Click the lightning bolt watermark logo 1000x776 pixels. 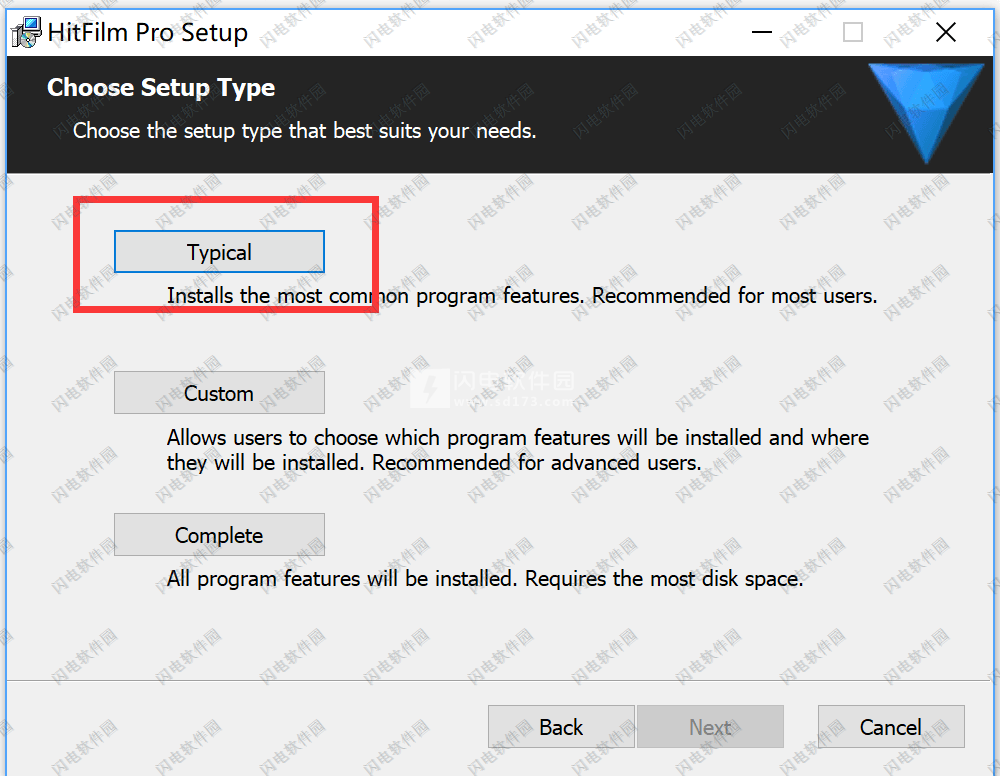click(x=430, y=388)
